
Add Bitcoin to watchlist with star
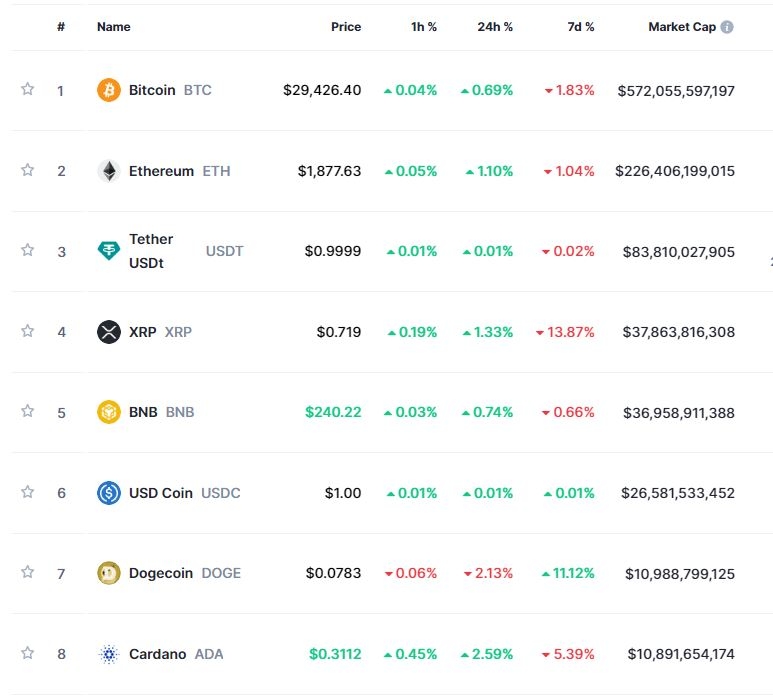click(28, 90)
